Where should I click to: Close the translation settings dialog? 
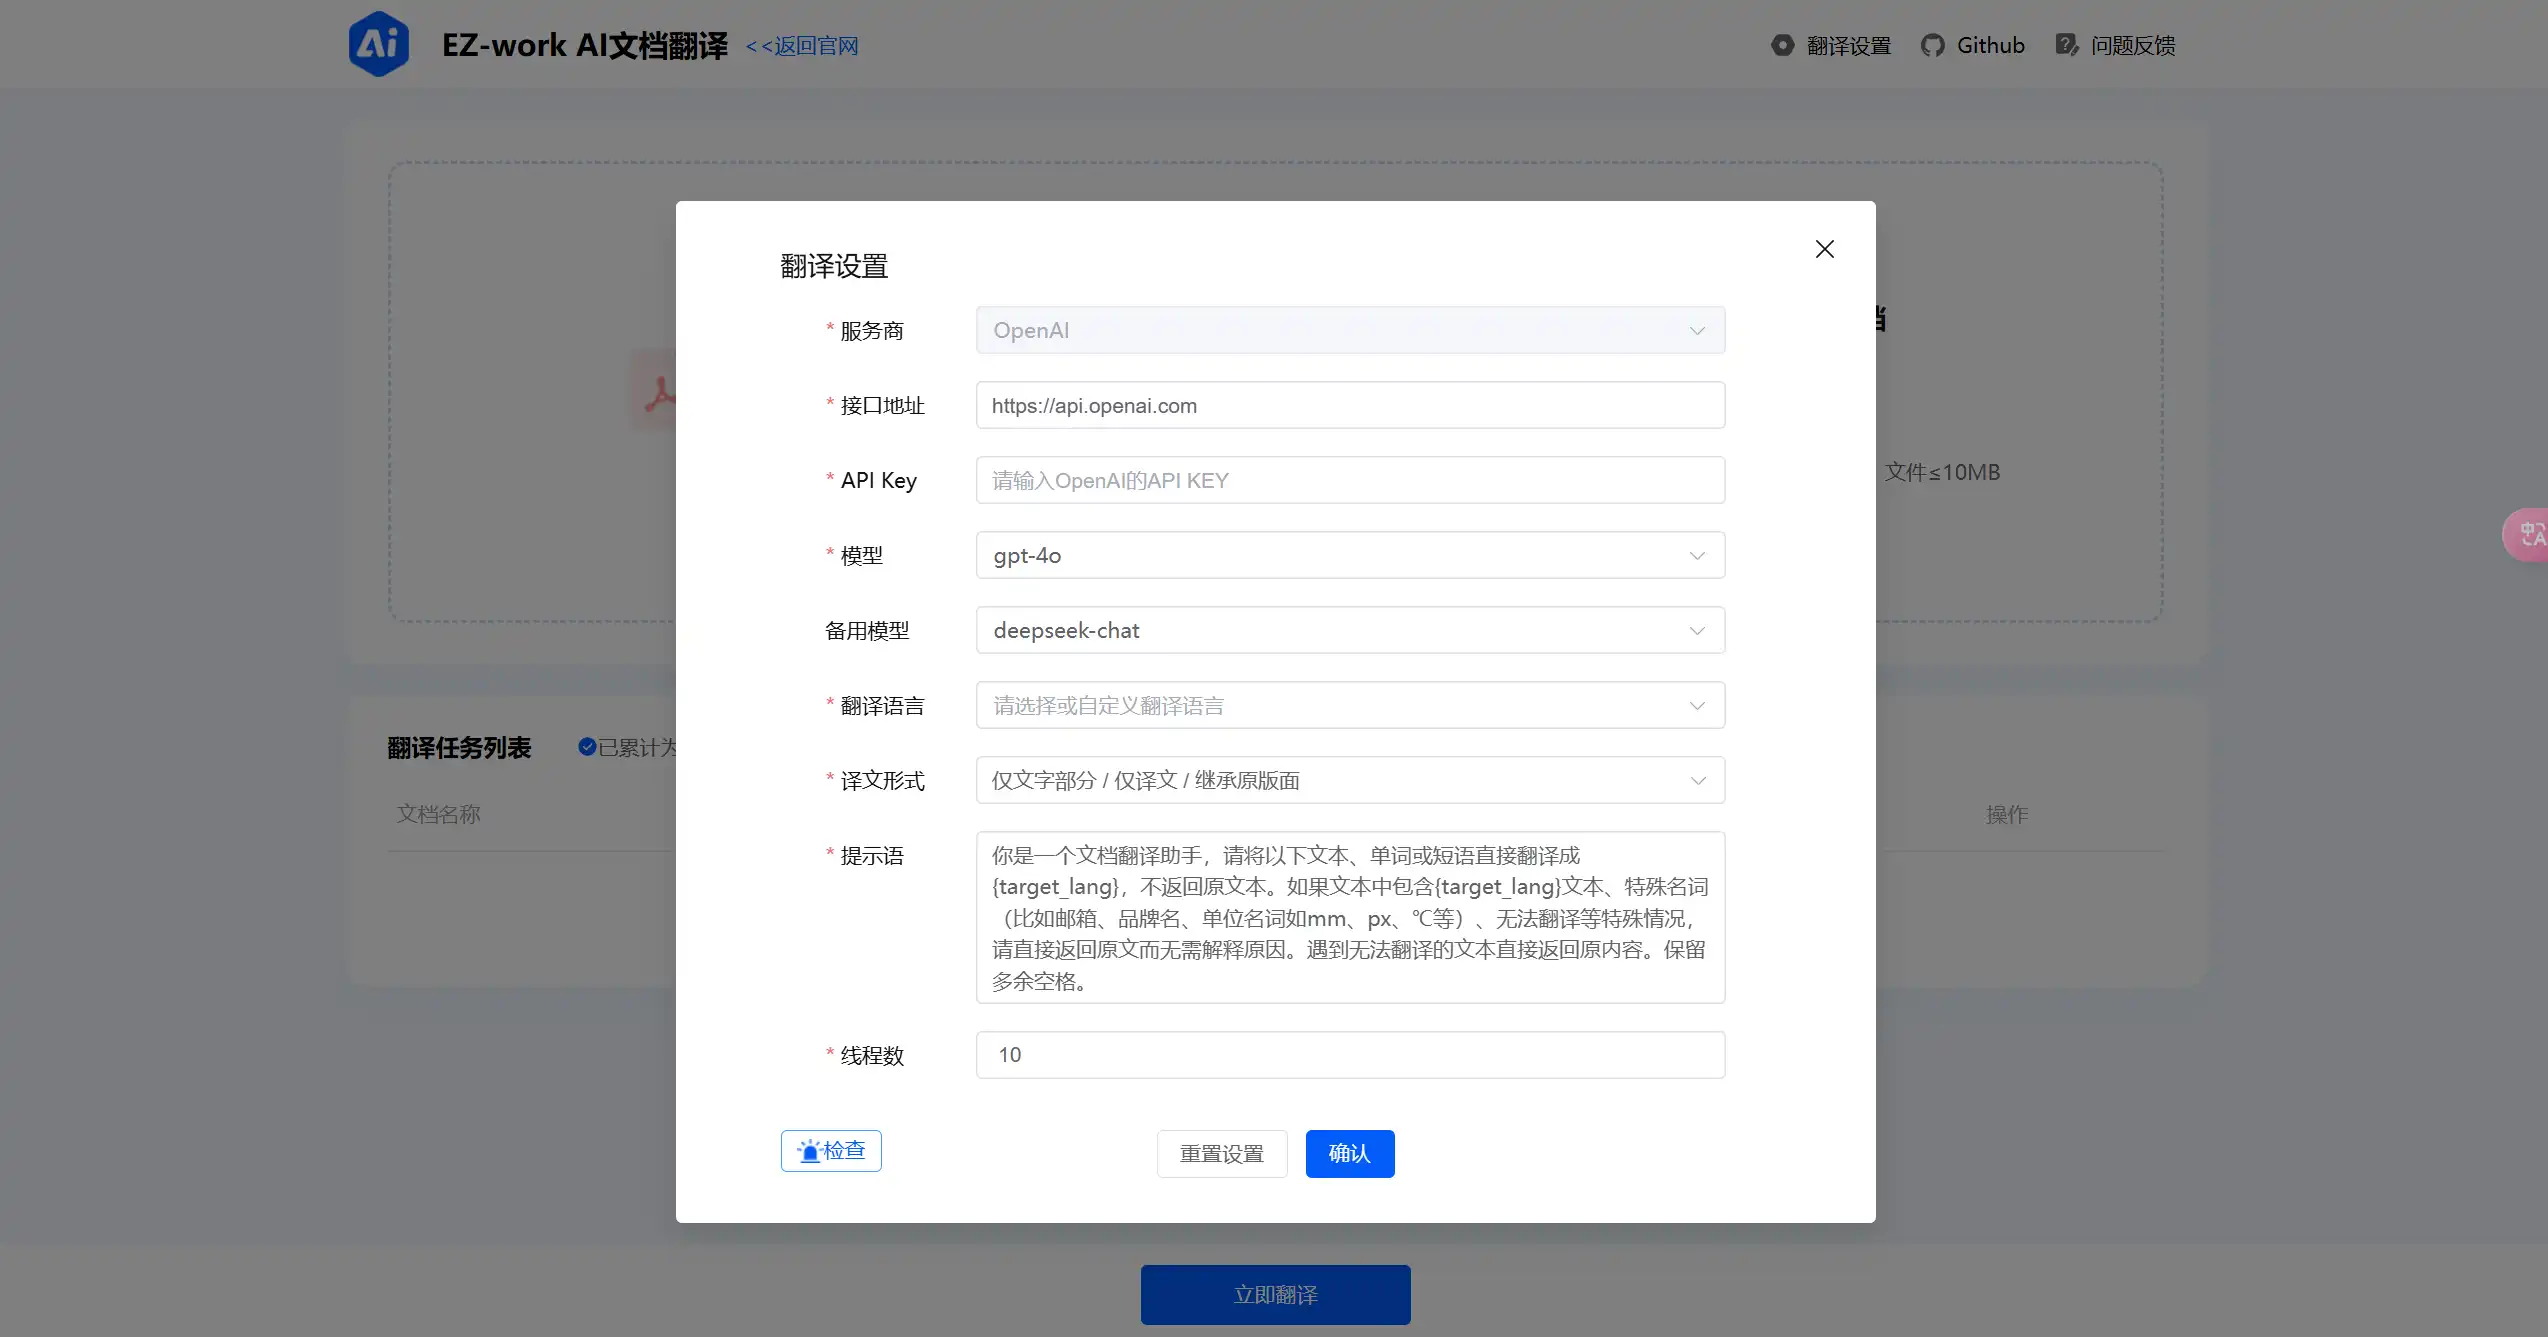click(1824, 249)
